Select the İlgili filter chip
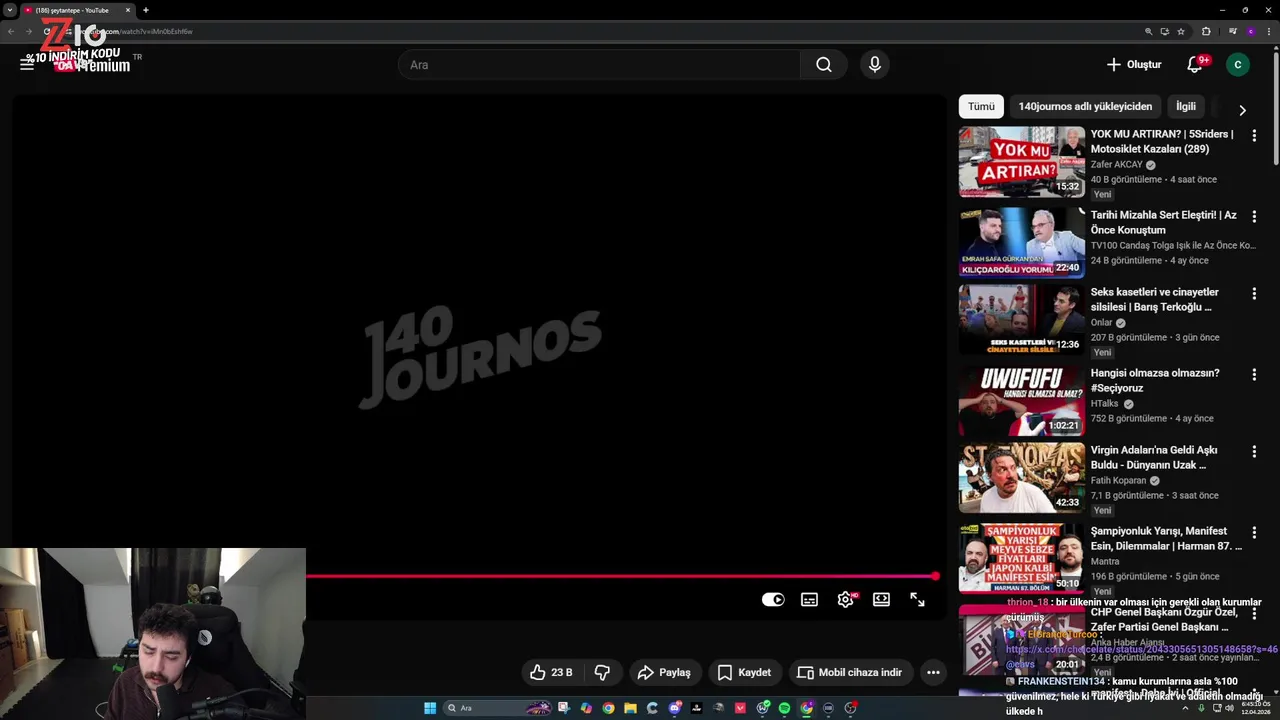This screenshot has height=720, width=1280. coord(1186,106)
